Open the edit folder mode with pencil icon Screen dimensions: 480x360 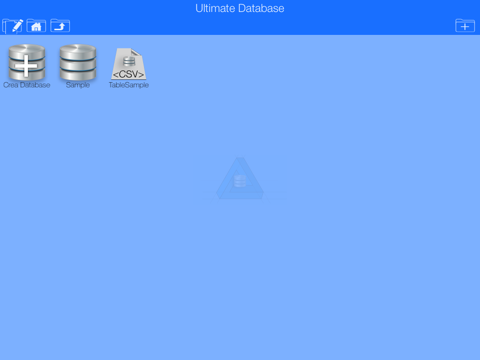pyautogui.click(x=13, y=26)
